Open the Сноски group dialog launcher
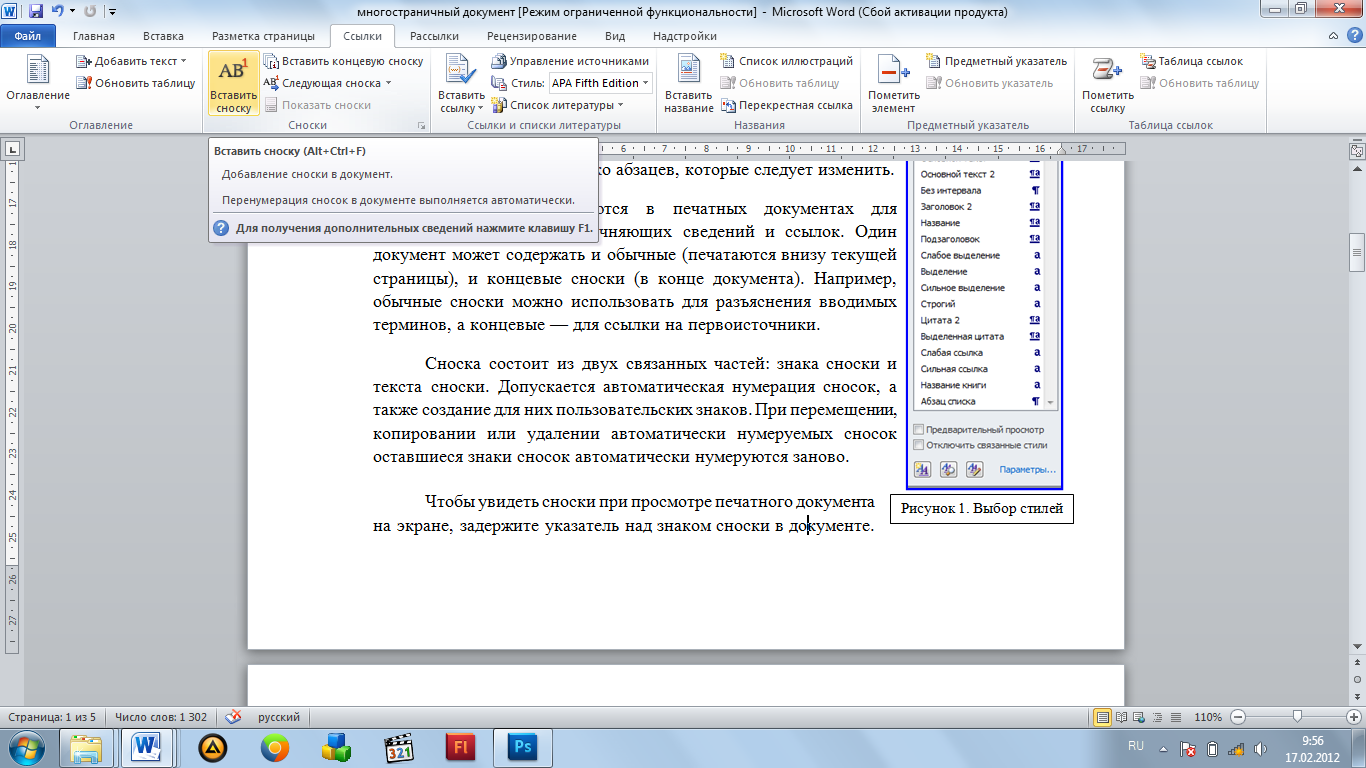The image size is (1366, 768). tap(421, 126)
